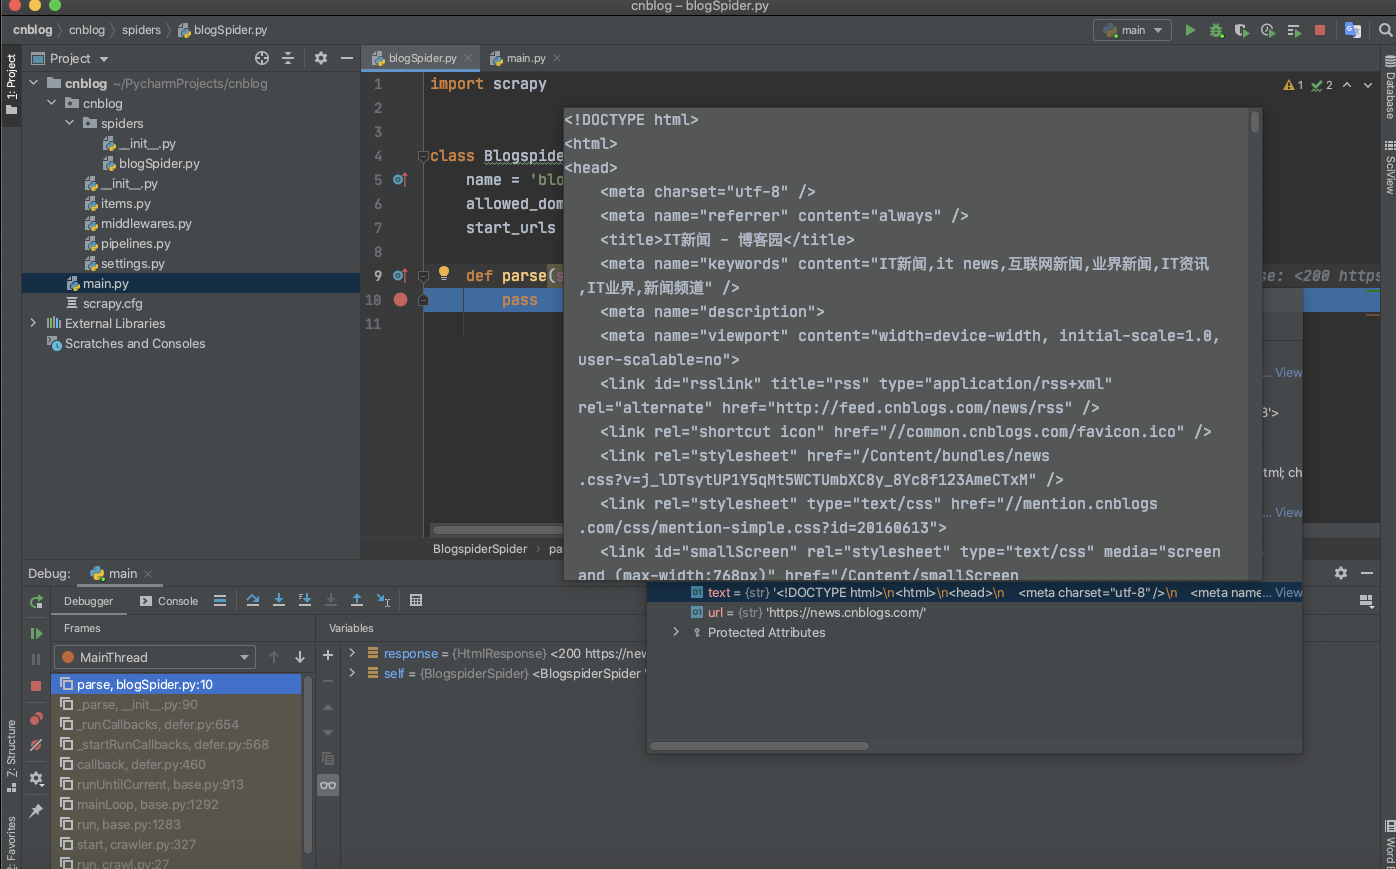Click Step Out in debugger toolbar
The width and height of the screenshot is (1396, 869).
click(357, 600)
